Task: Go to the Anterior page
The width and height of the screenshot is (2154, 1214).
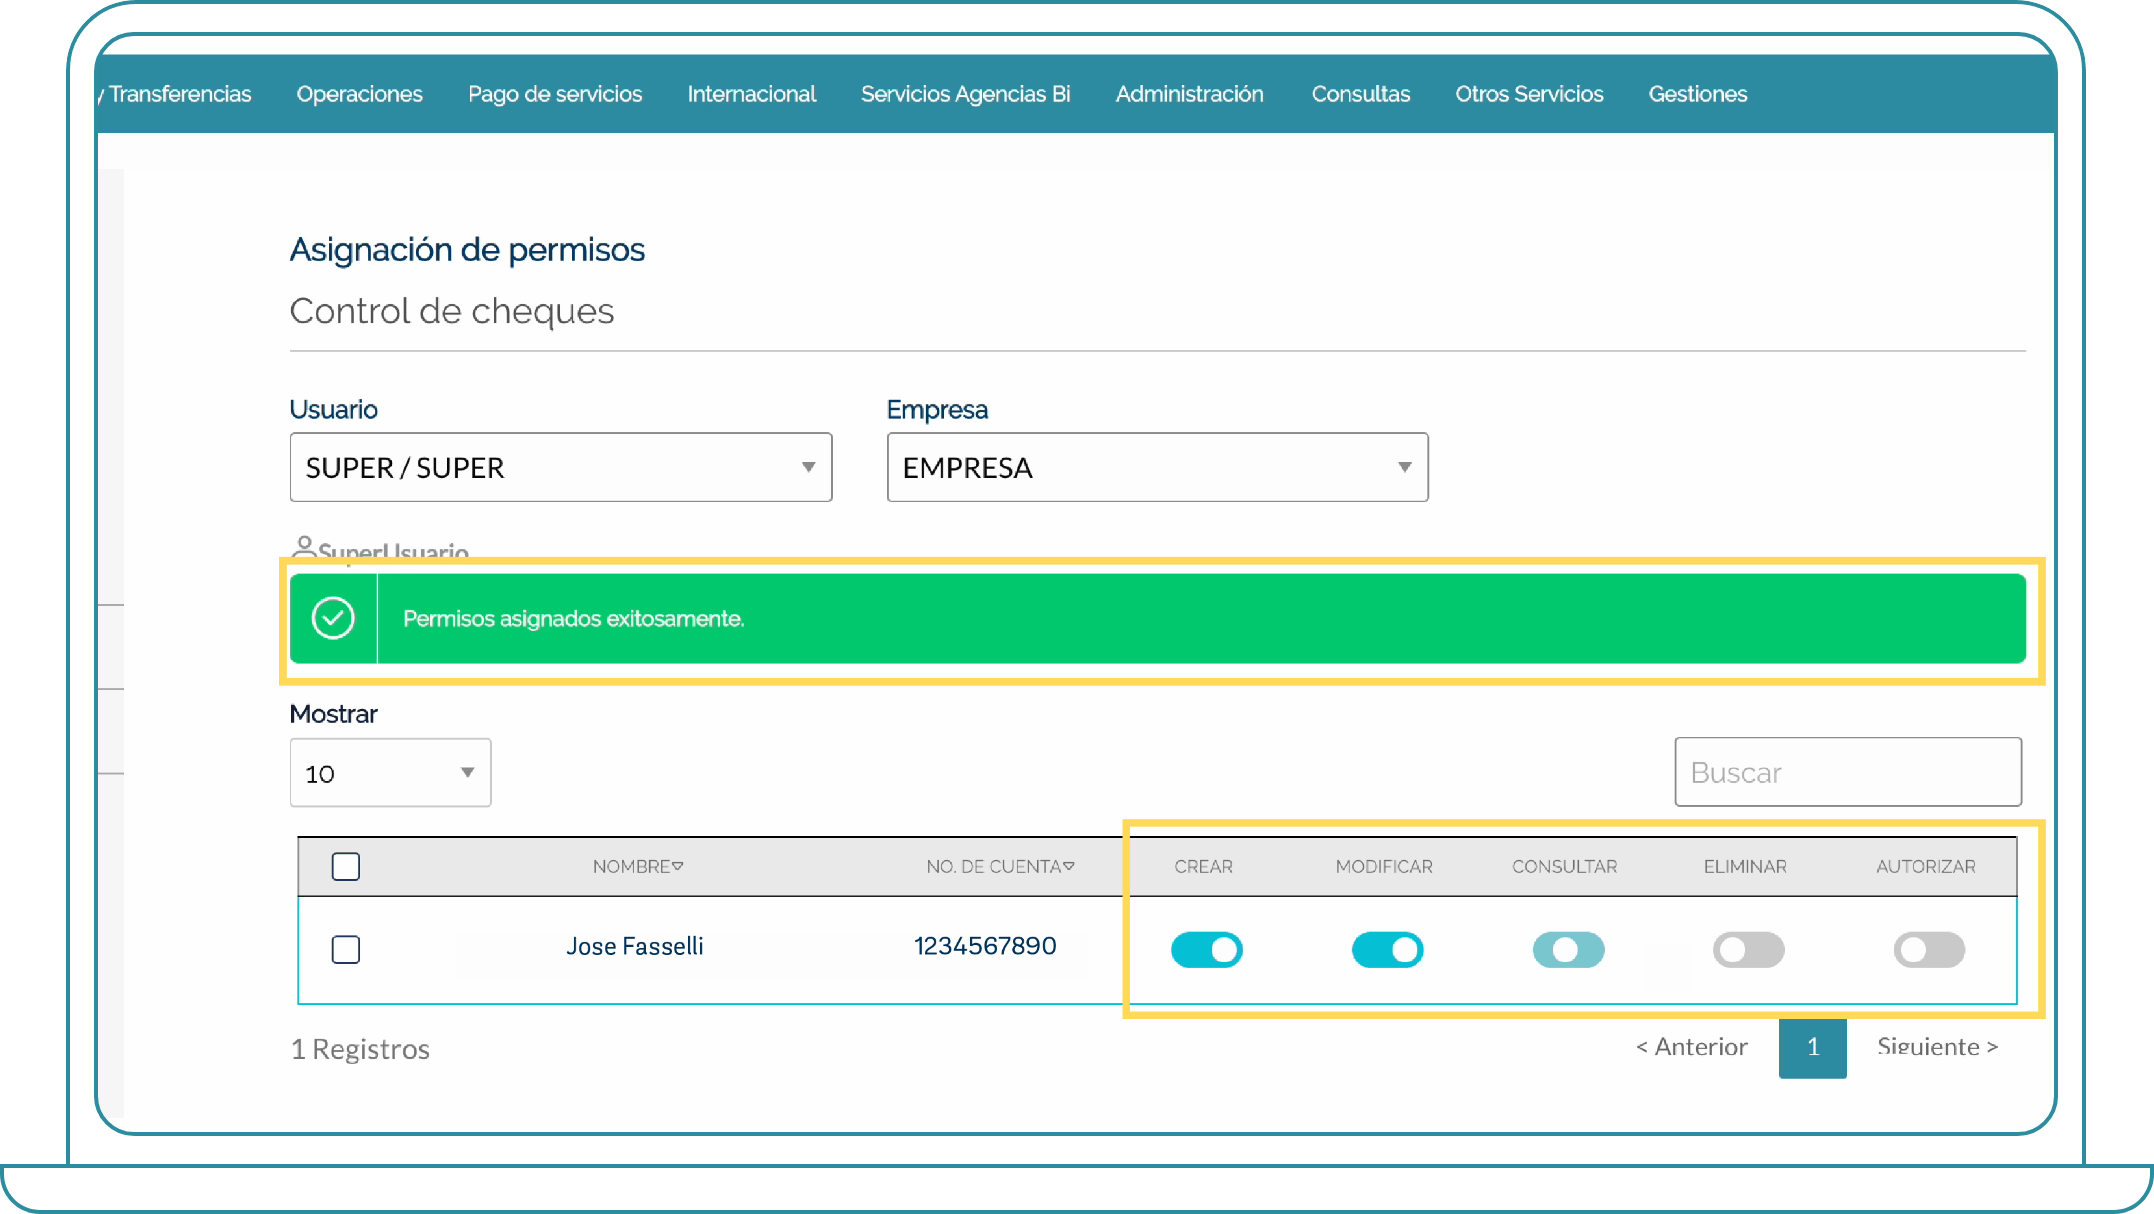Action: [1692, 1047]
